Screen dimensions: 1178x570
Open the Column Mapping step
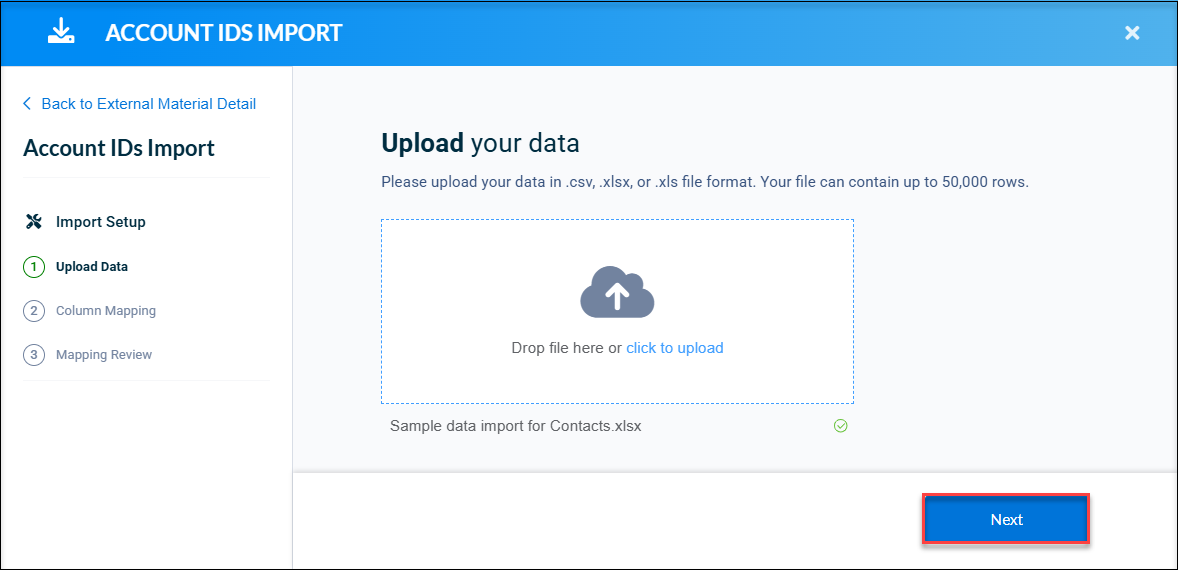pyautogui.click(x=106, y=310)
